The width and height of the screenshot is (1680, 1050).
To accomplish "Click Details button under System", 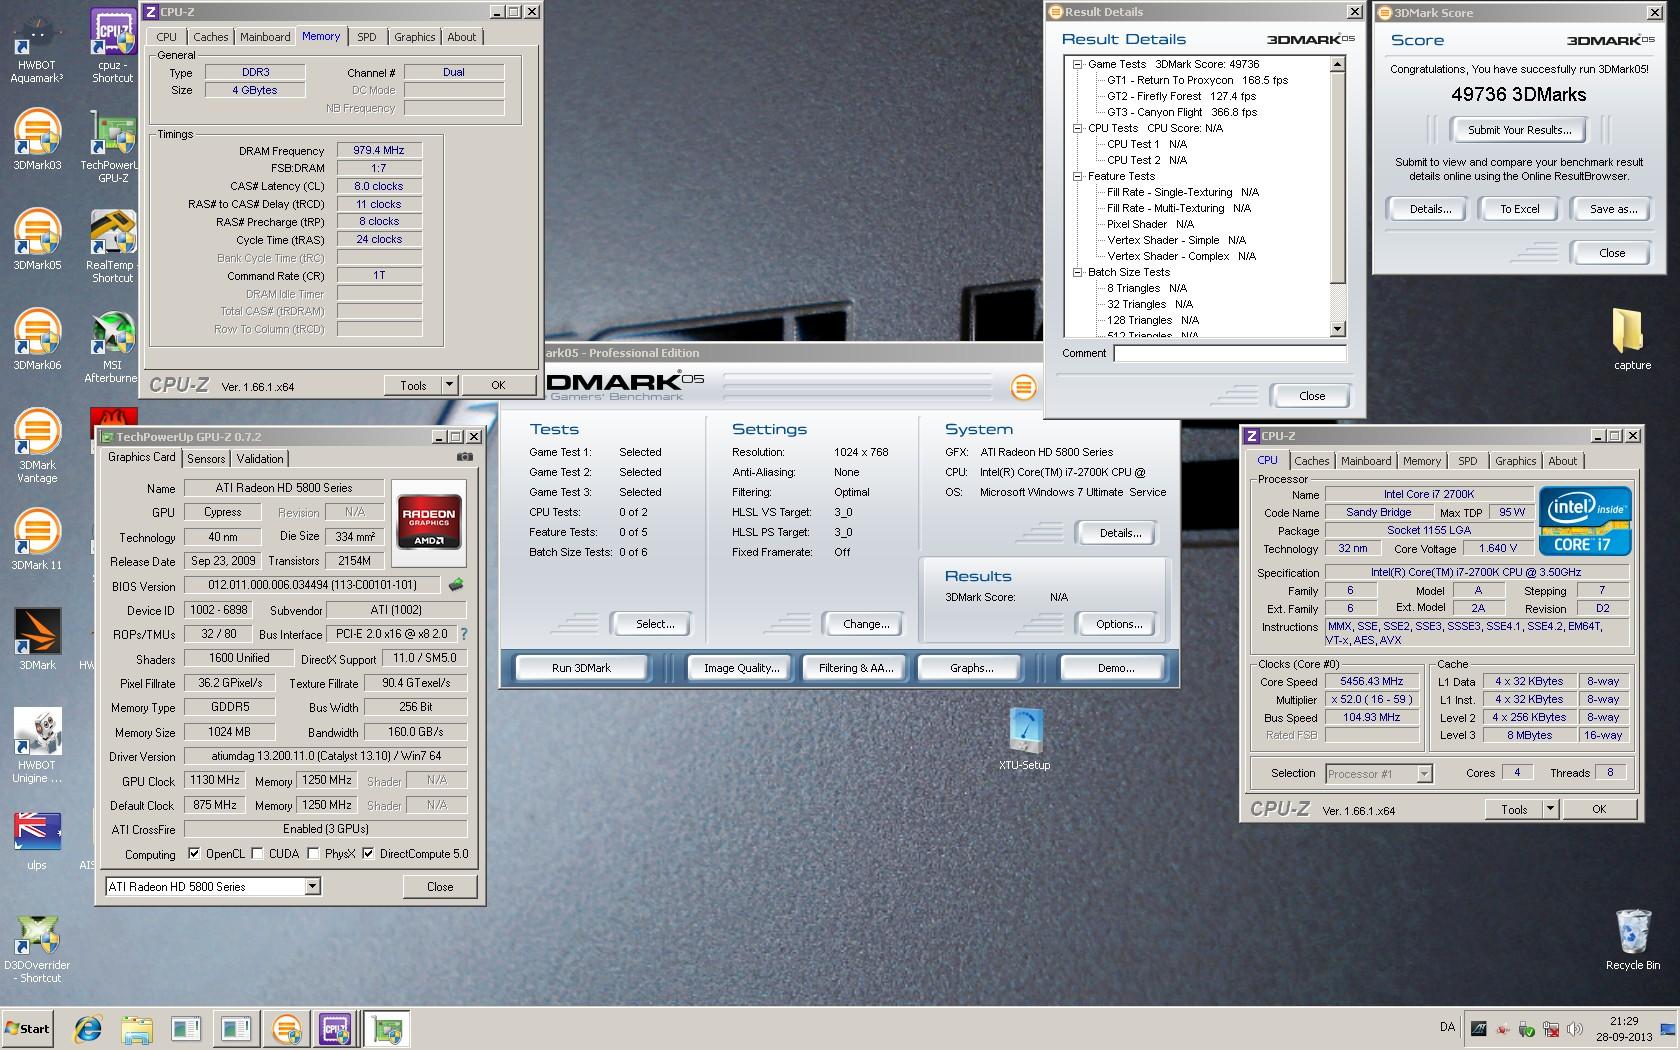I will (1120, 533).
